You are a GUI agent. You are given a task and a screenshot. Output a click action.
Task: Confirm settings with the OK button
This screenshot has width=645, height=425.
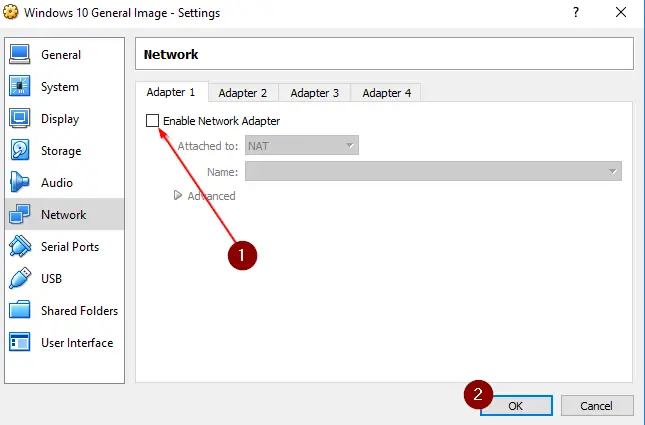(516, 406)
